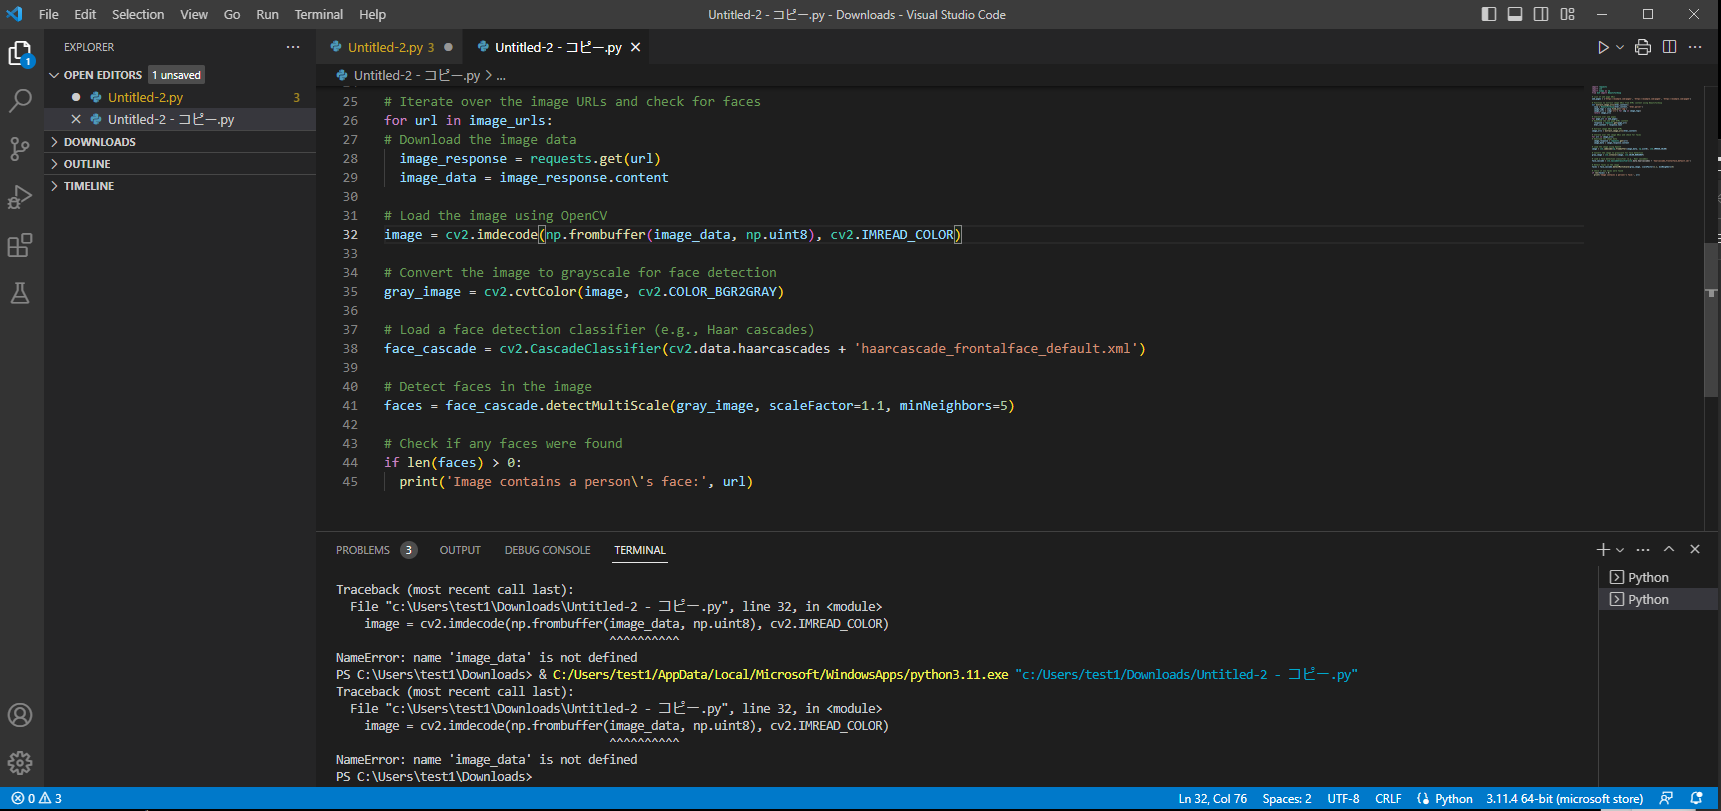The image size is (1721, 811).
Task: Open the Testing flask view
Action: (20, 293)
